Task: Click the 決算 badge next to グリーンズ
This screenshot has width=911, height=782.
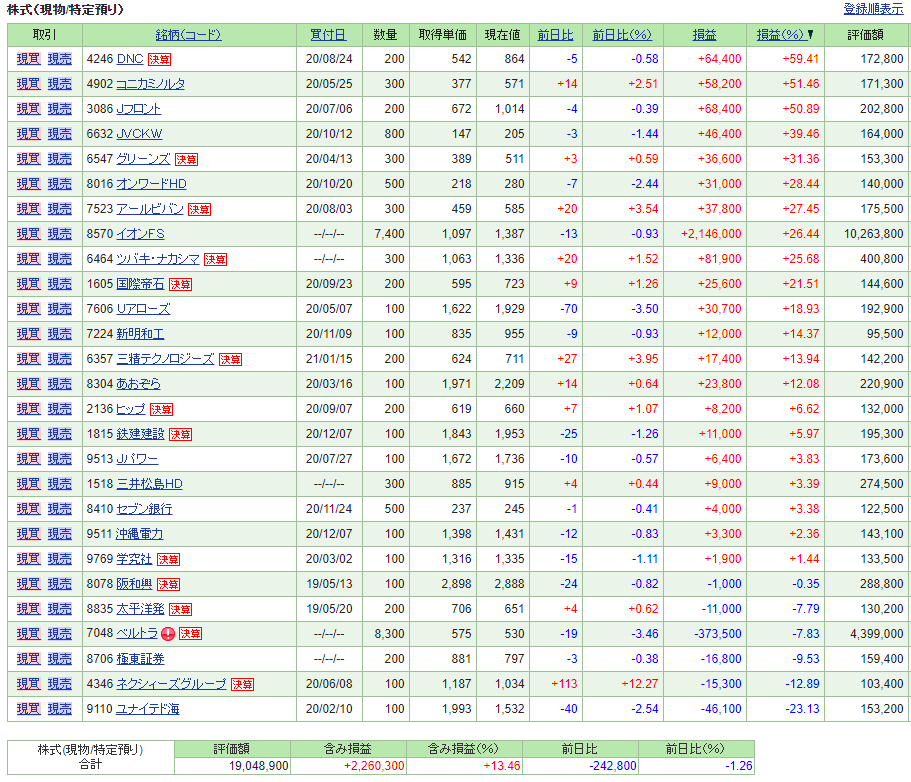Action: pos(186,159)
